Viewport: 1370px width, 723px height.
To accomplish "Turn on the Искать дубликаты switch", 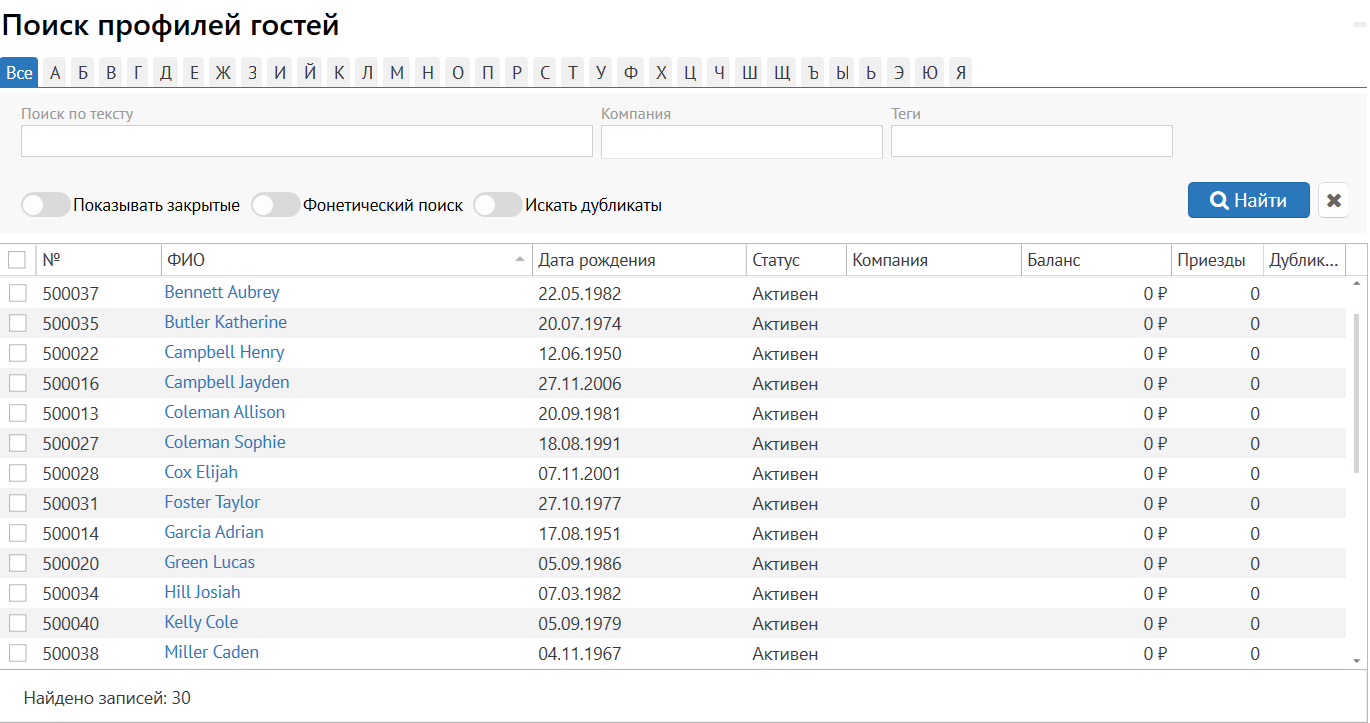I will pyautogui.click(x=498, y=205).
